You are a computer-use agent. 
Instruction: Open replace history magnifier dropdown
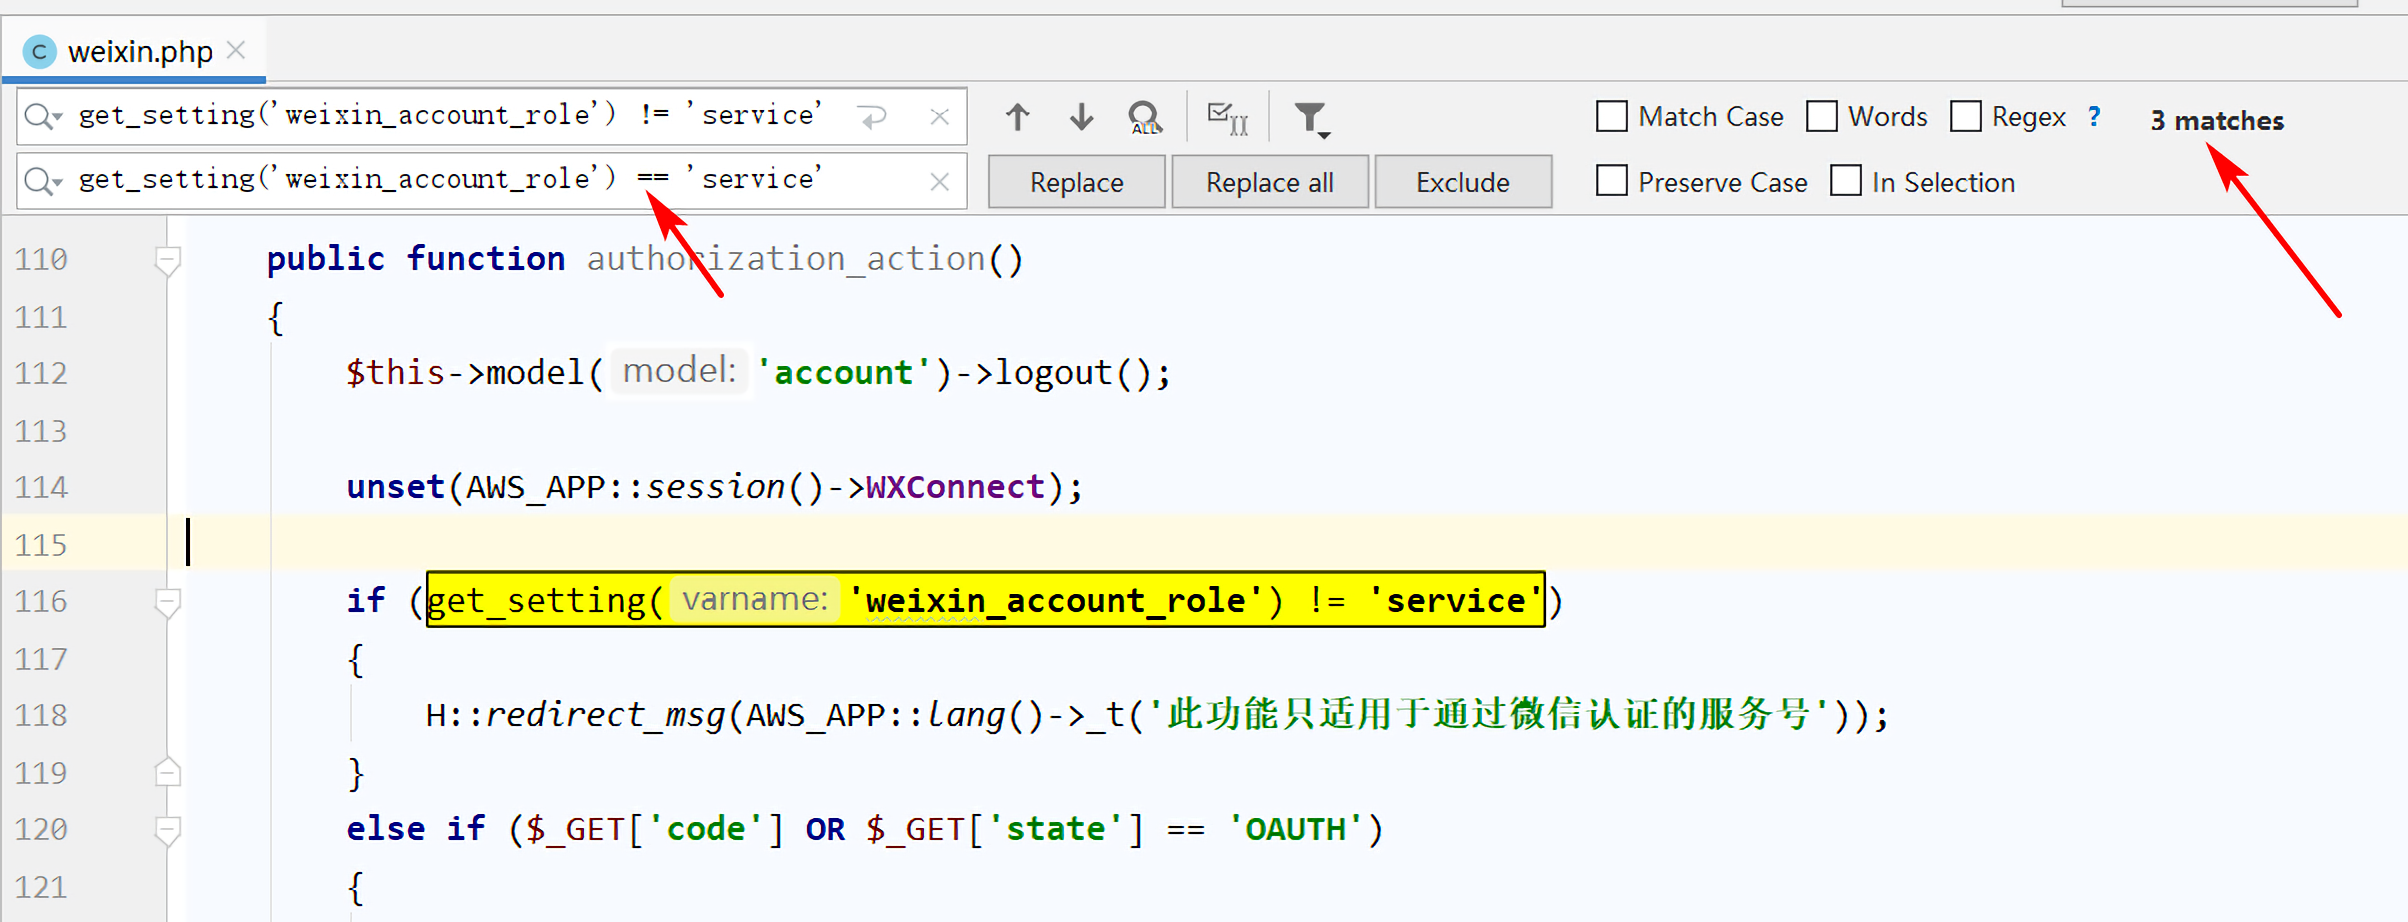(43, 181)
